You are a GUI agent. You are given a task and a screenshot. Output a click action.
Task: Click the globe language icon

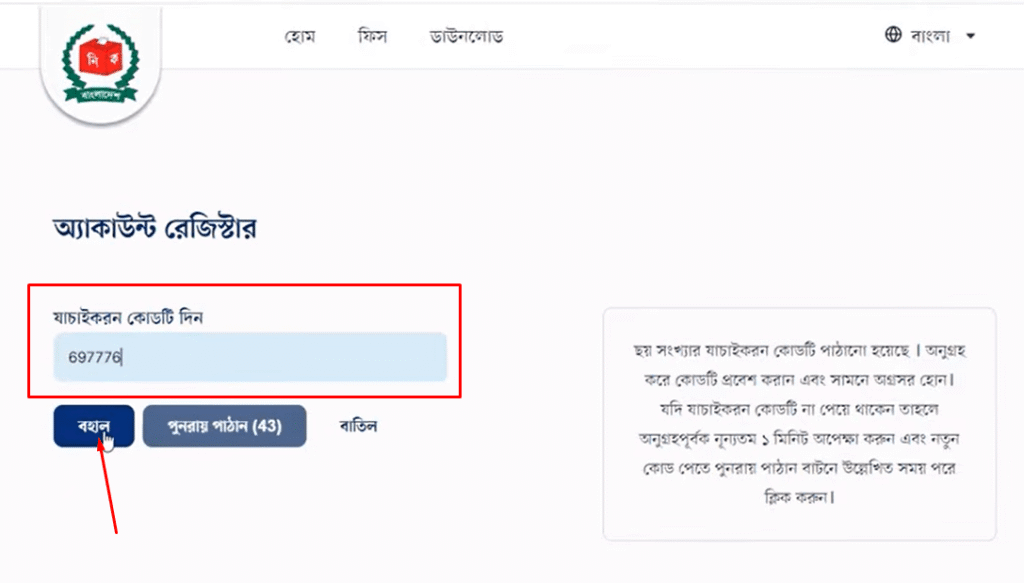pyautogui.click(x=893, y=35)
